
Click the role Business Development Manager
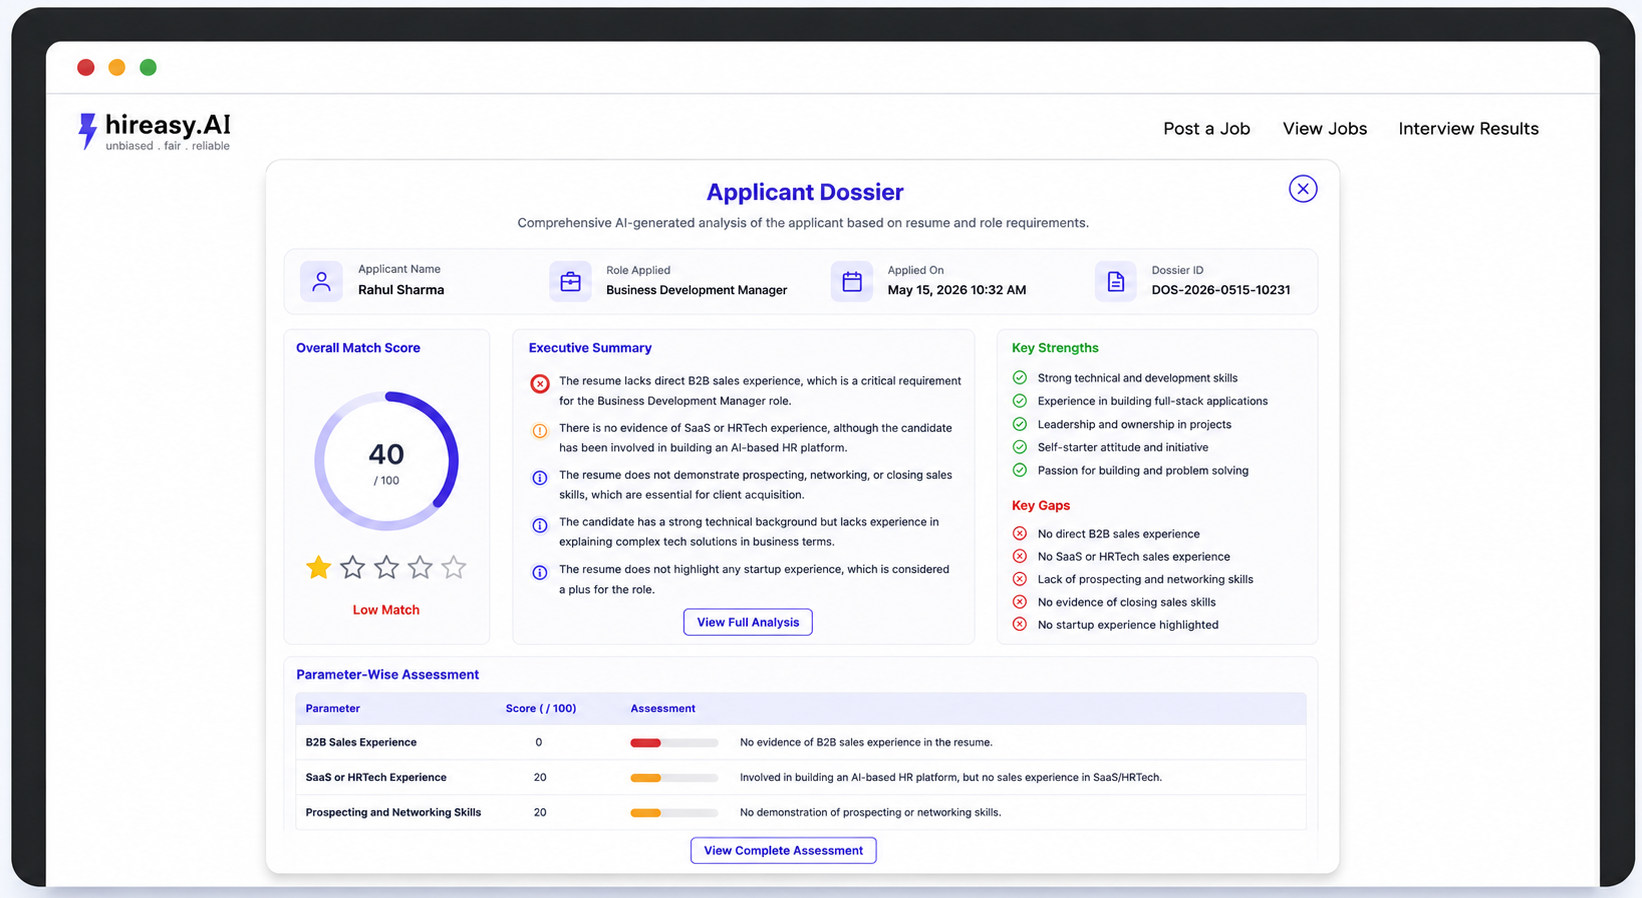(x=697, y=290)
